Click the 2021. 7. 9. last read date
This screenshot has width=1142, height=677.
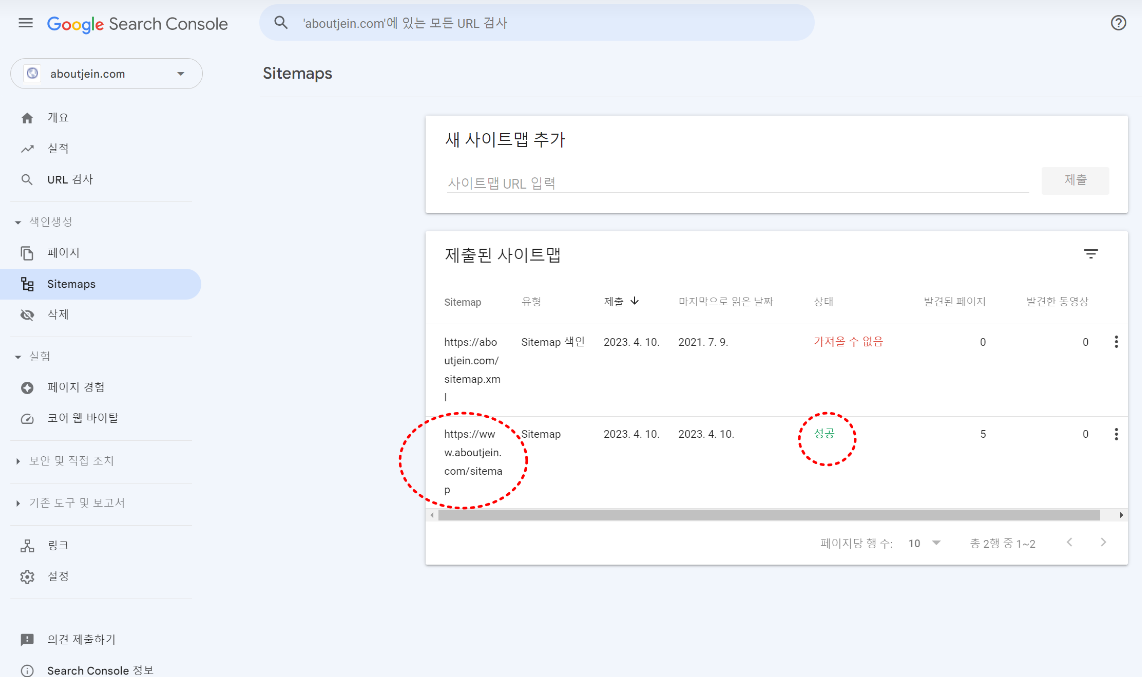click(x=703, y=342)
